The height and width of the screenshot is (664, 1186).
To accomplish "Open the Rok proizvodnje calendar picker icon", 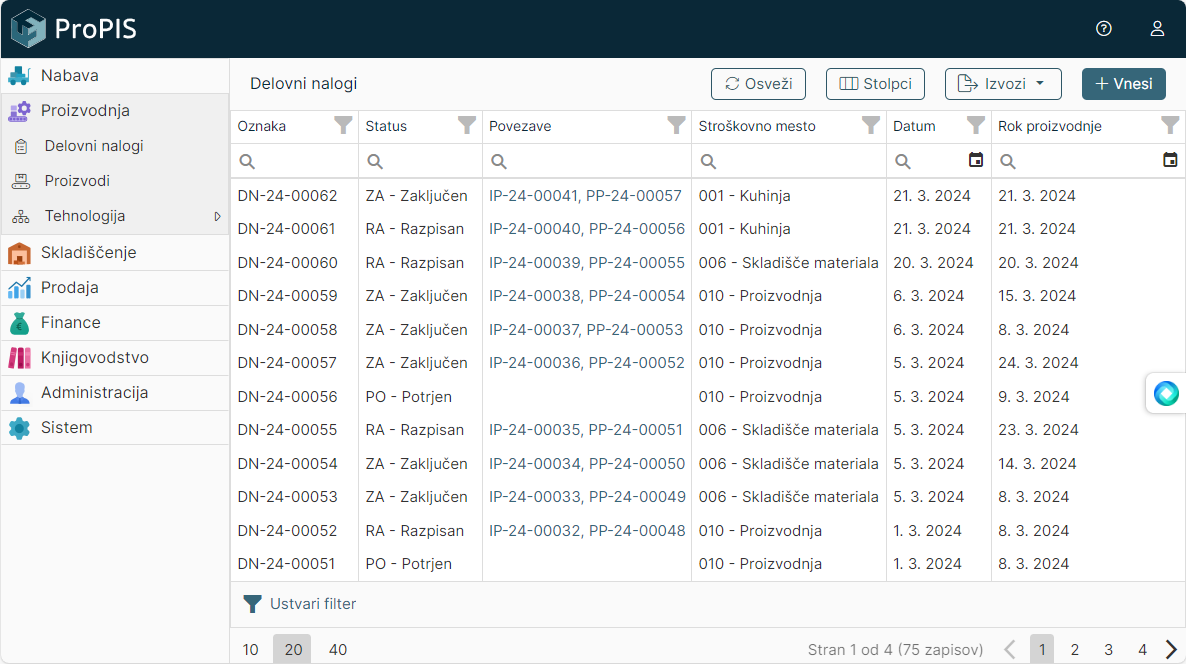I will (1170, 160).
